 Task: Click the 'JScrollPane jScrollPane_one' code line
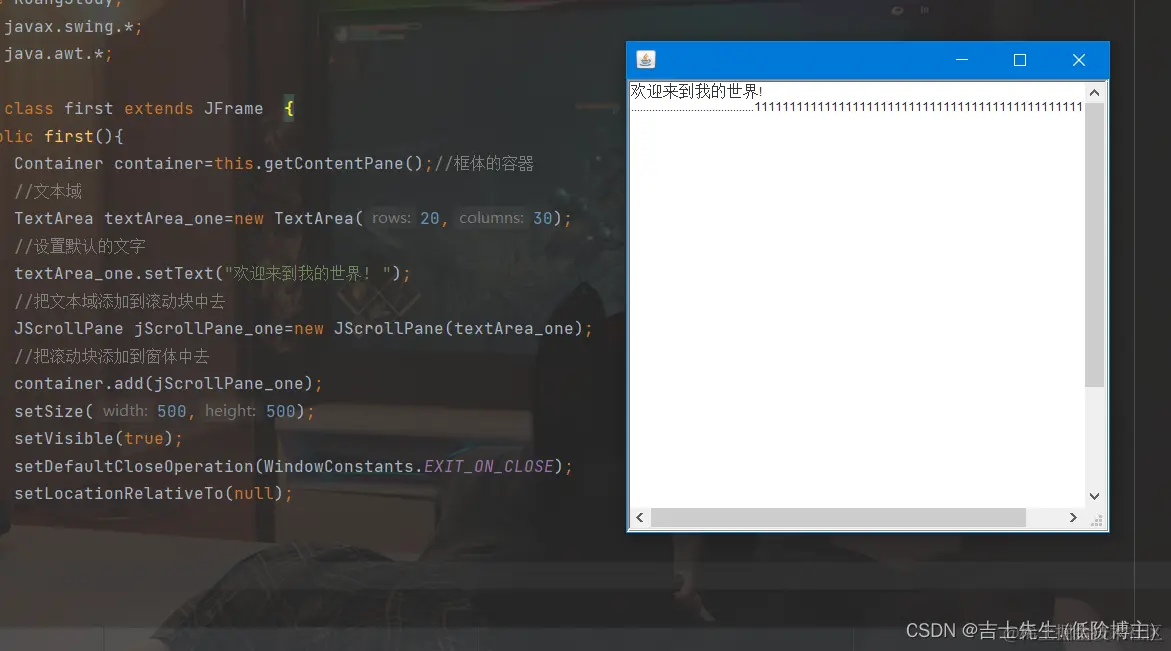303,328
